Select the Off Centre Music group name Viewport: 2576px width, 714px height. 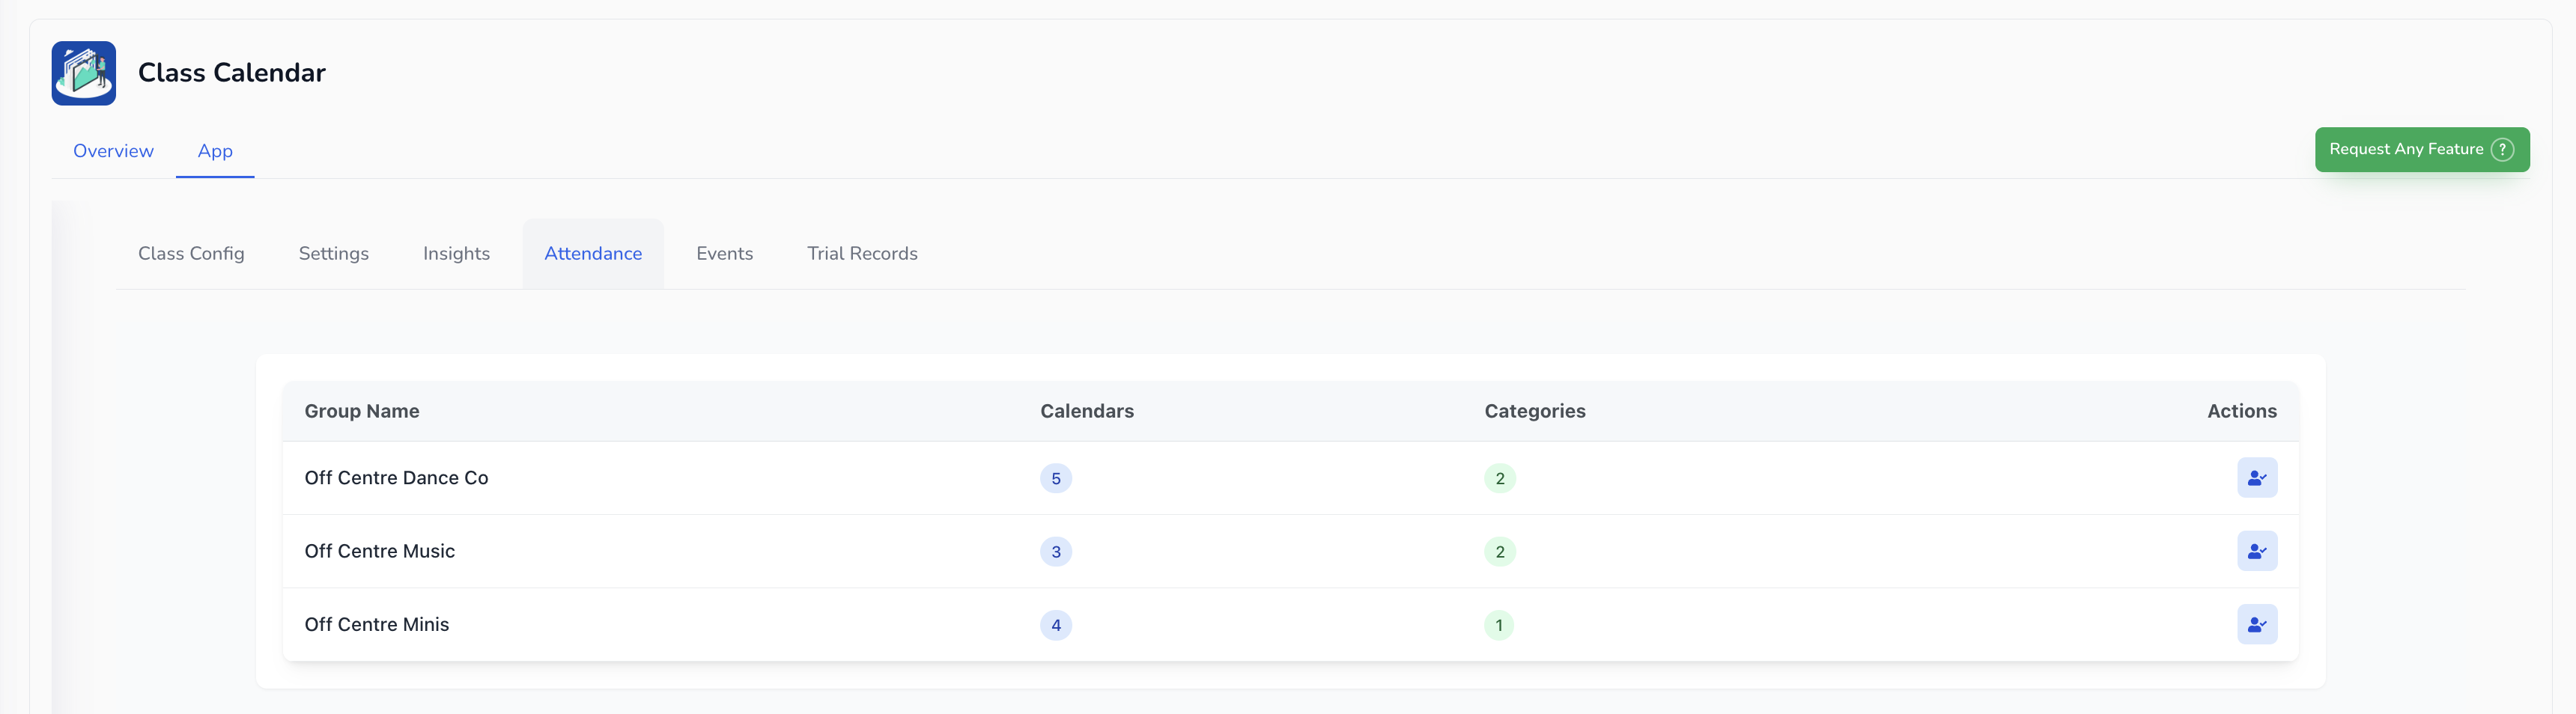(379, 551)
